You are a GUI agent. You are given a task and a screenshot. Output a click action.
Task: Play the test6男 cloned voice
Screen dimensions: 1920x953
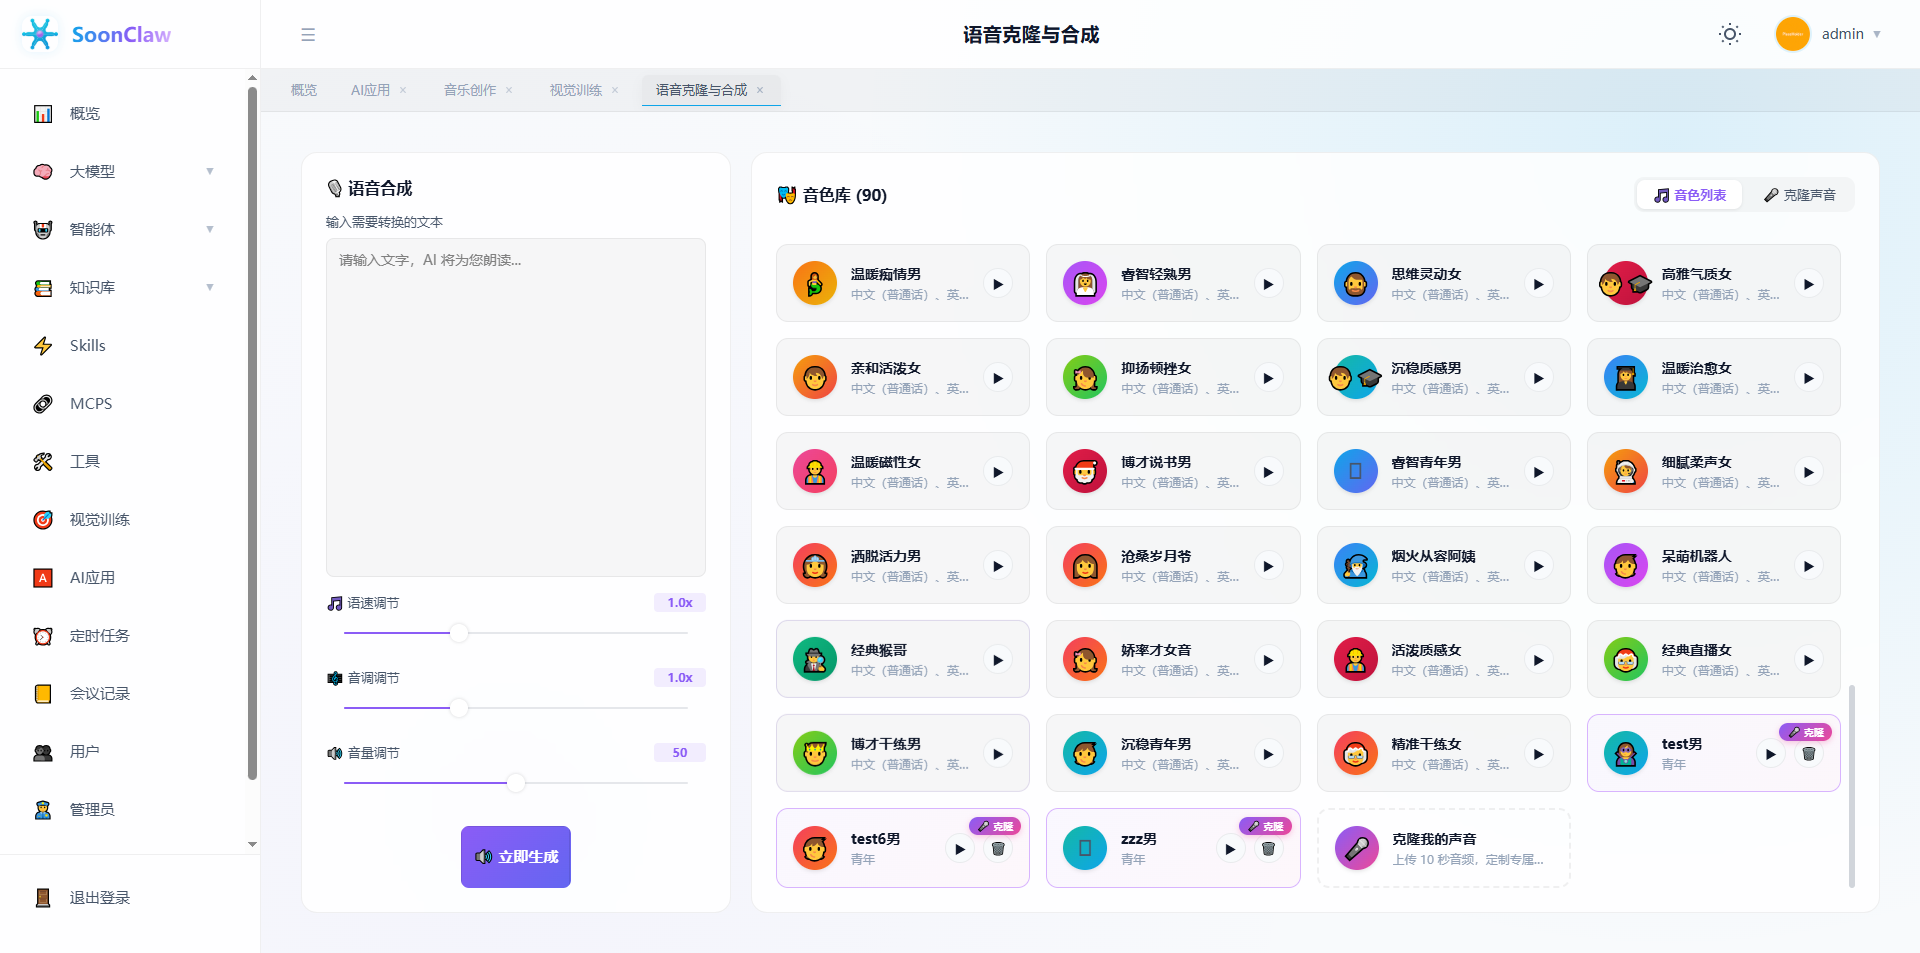tap(960, 849)
